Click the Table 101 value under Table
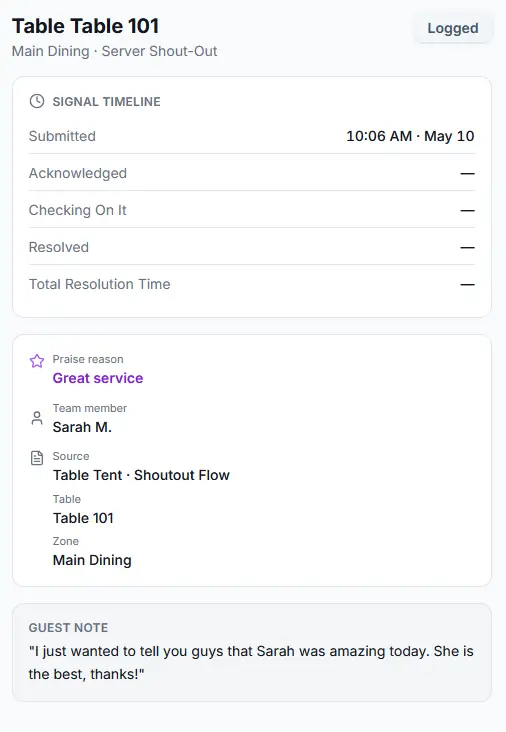 [x=83, y=518]
